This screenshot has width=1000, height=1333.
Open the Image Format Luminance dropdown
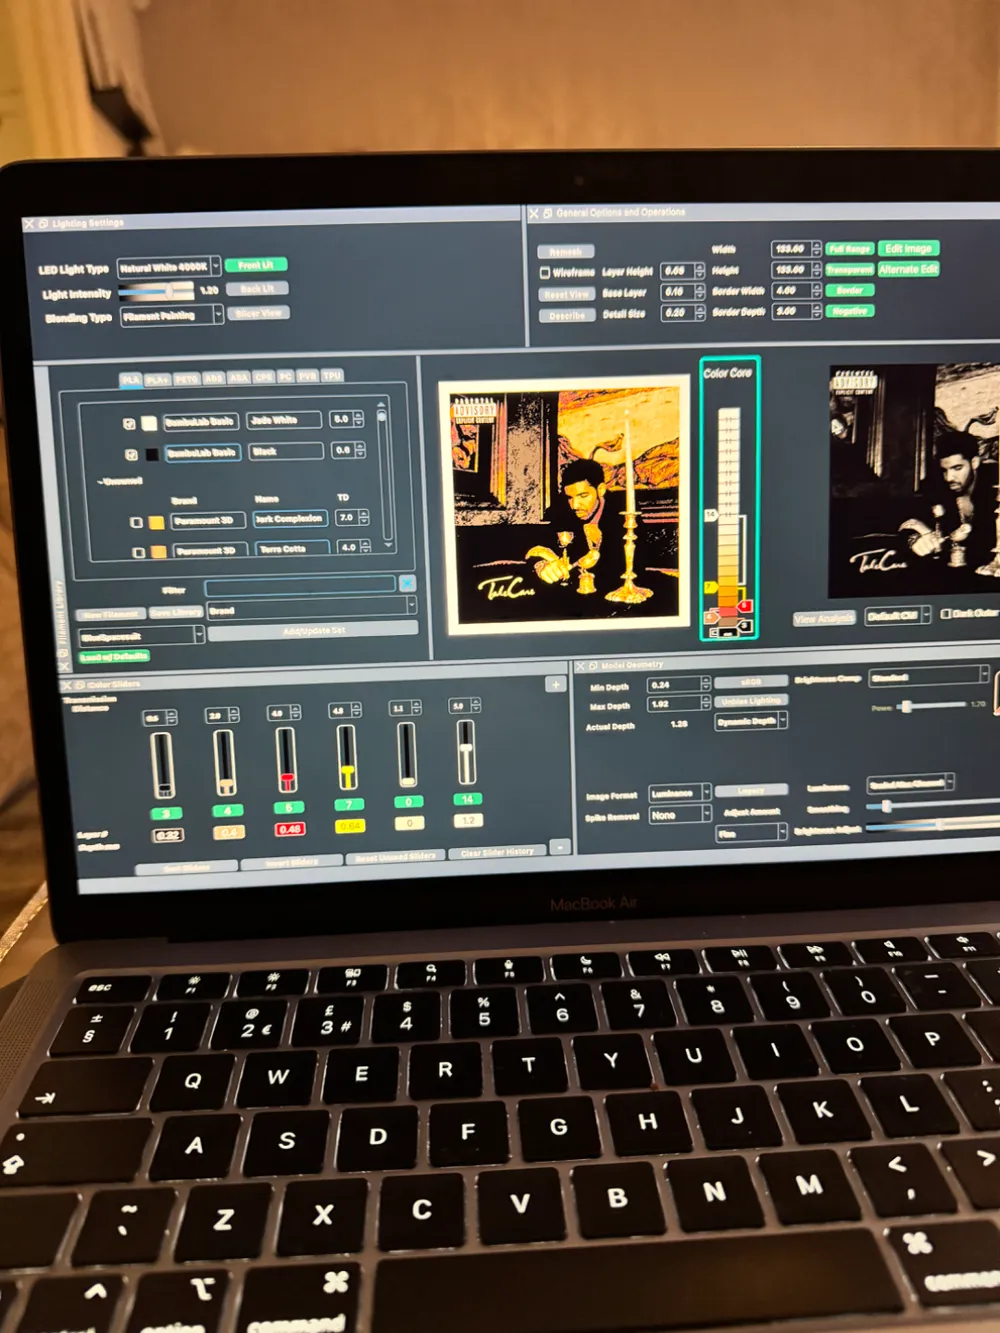tap(679, 793)
